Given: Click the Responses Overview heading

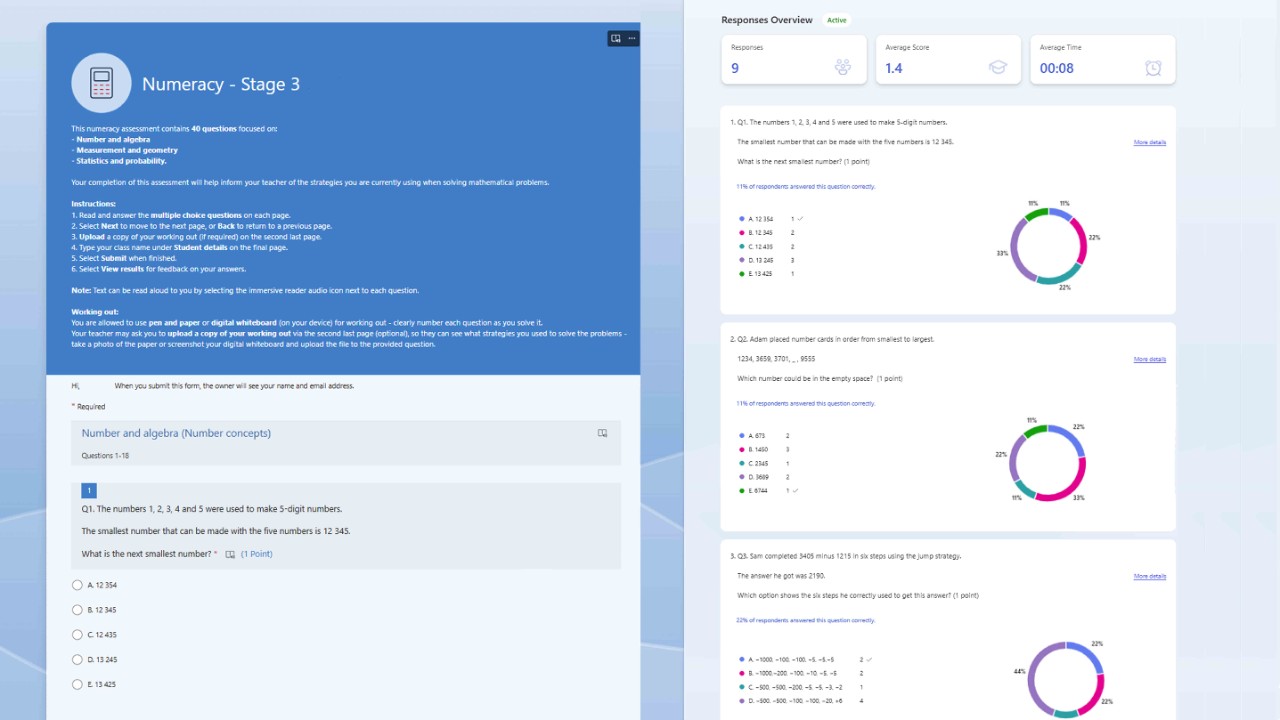Looking at the screenshot, I should coord(767,20).
